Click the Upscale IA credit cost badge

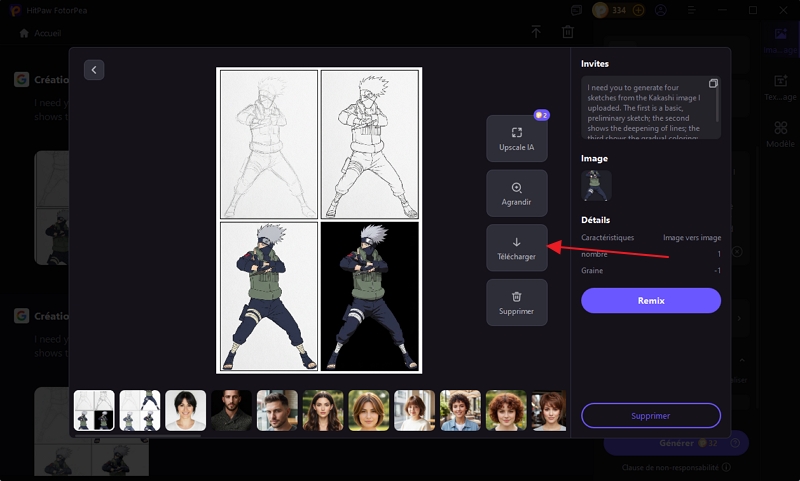(541, 115)
